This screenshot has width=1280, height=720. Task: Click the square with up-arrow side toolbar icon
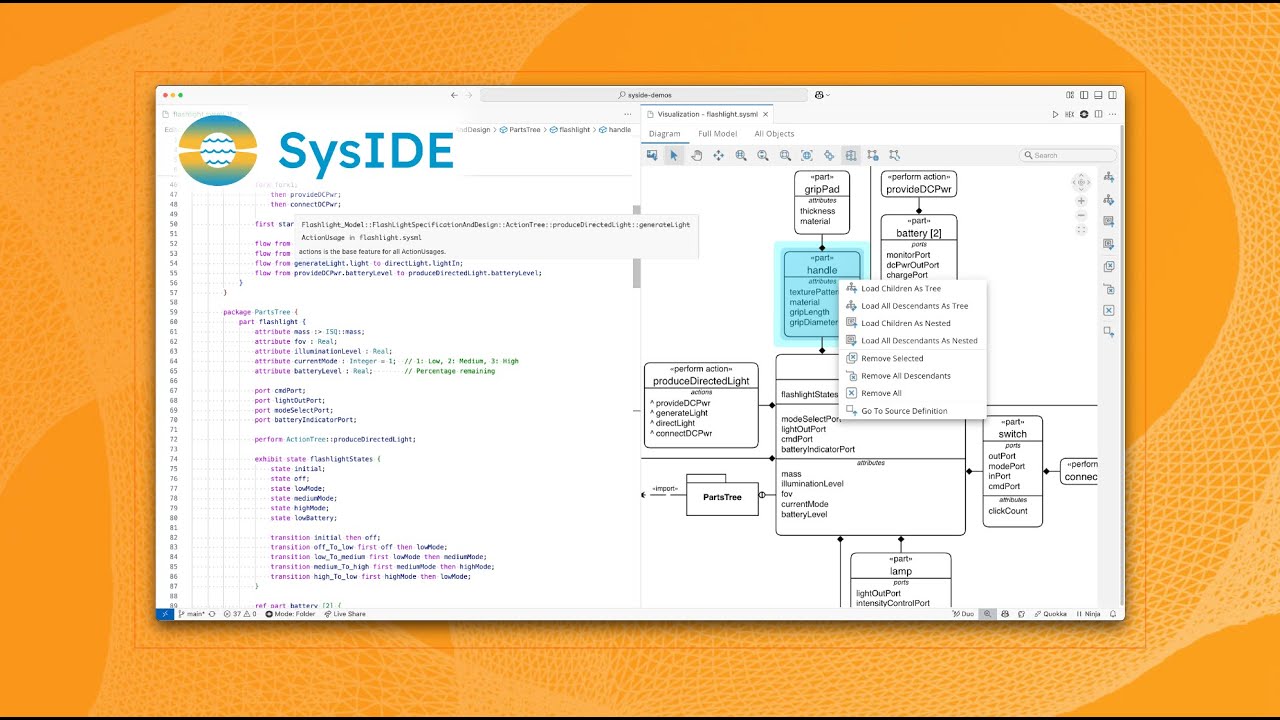click(1109, 332)
